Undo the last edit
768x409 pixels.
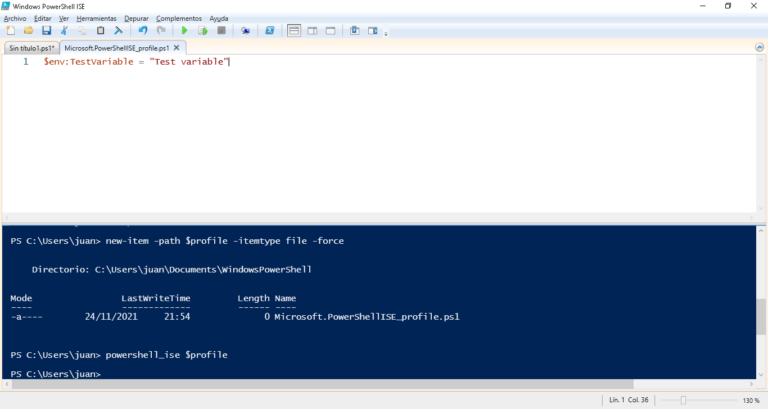click(x=143, y=30)
